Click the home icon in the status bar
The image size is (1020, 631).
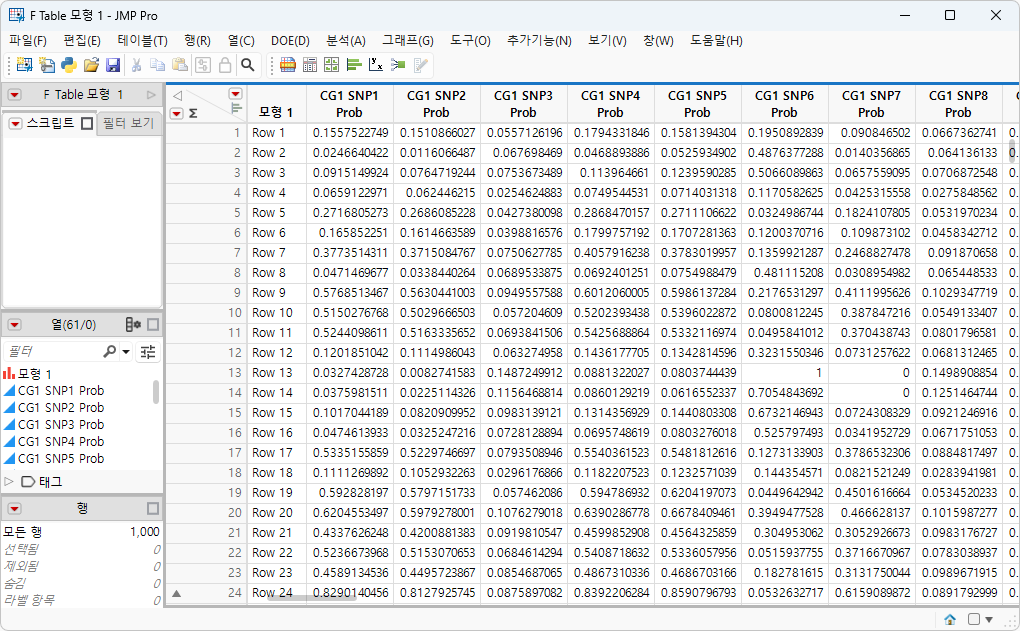pos(950,619)
